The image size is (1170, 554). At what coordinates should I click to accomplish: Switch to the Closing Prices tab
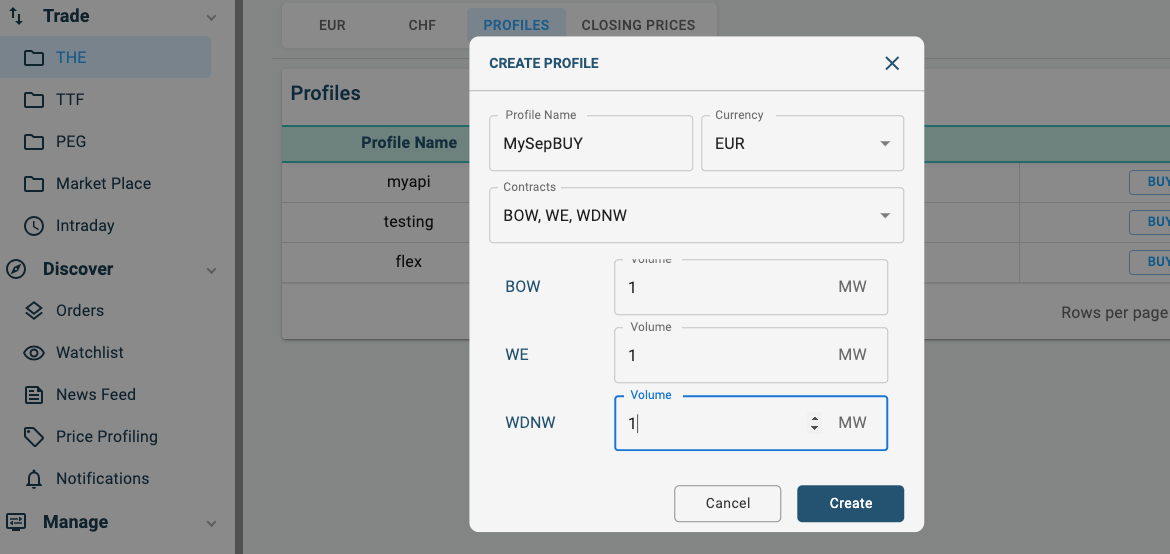point(638,25)
